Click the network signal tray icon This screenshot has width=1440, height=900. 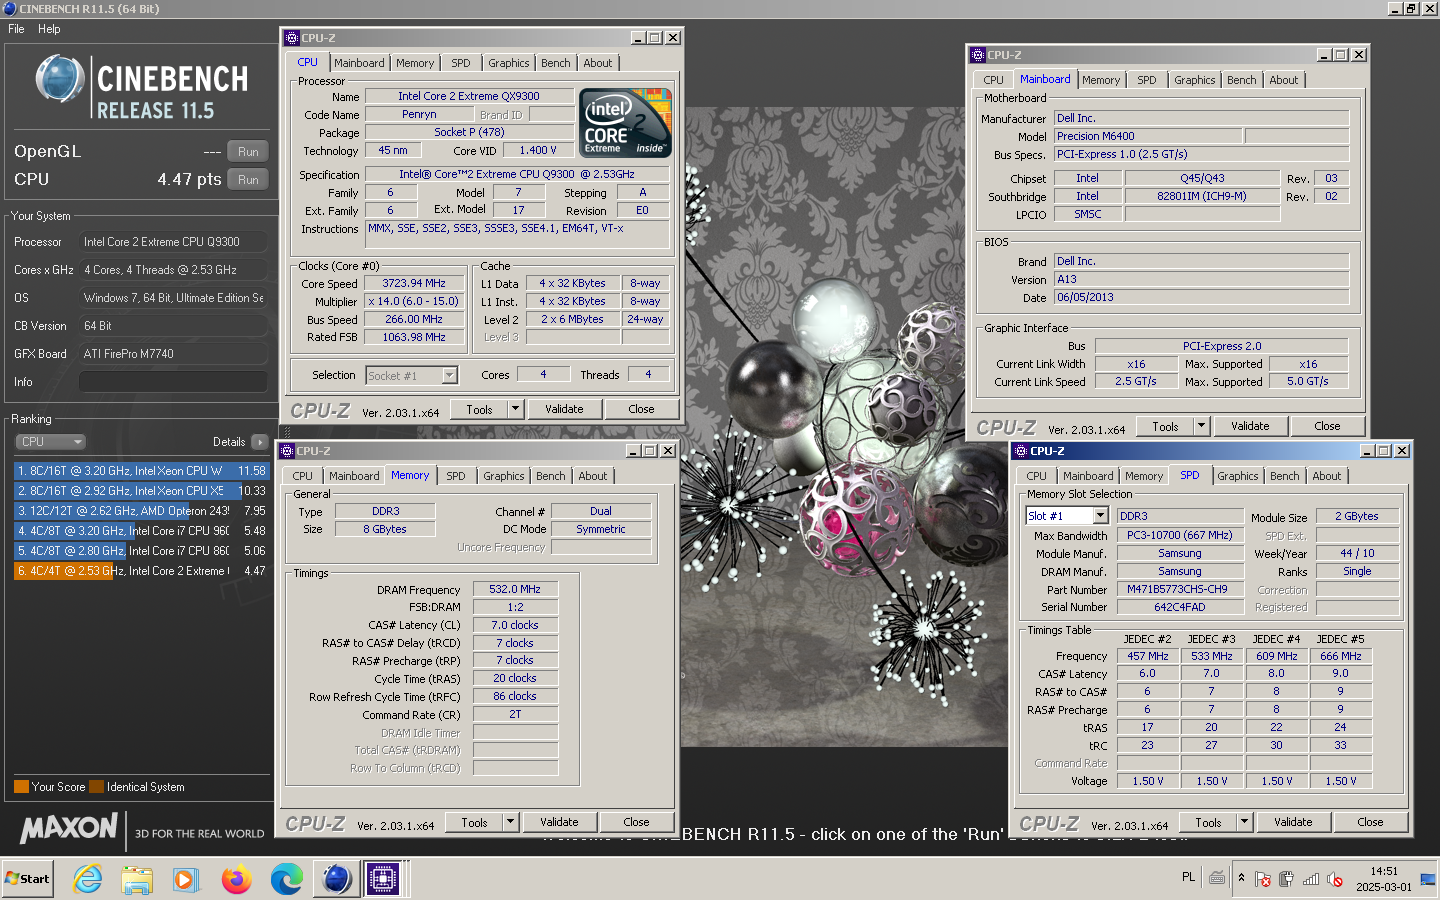pos(1311,879)
